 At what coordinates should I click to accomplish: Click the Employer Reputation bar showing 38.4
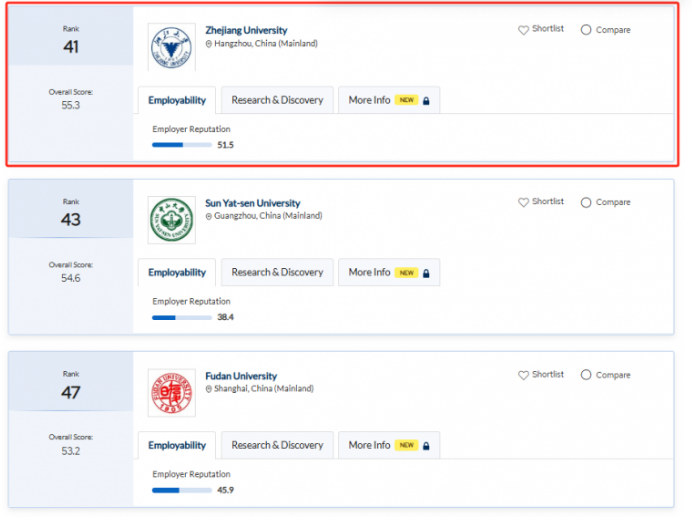(x=182, y=317)
